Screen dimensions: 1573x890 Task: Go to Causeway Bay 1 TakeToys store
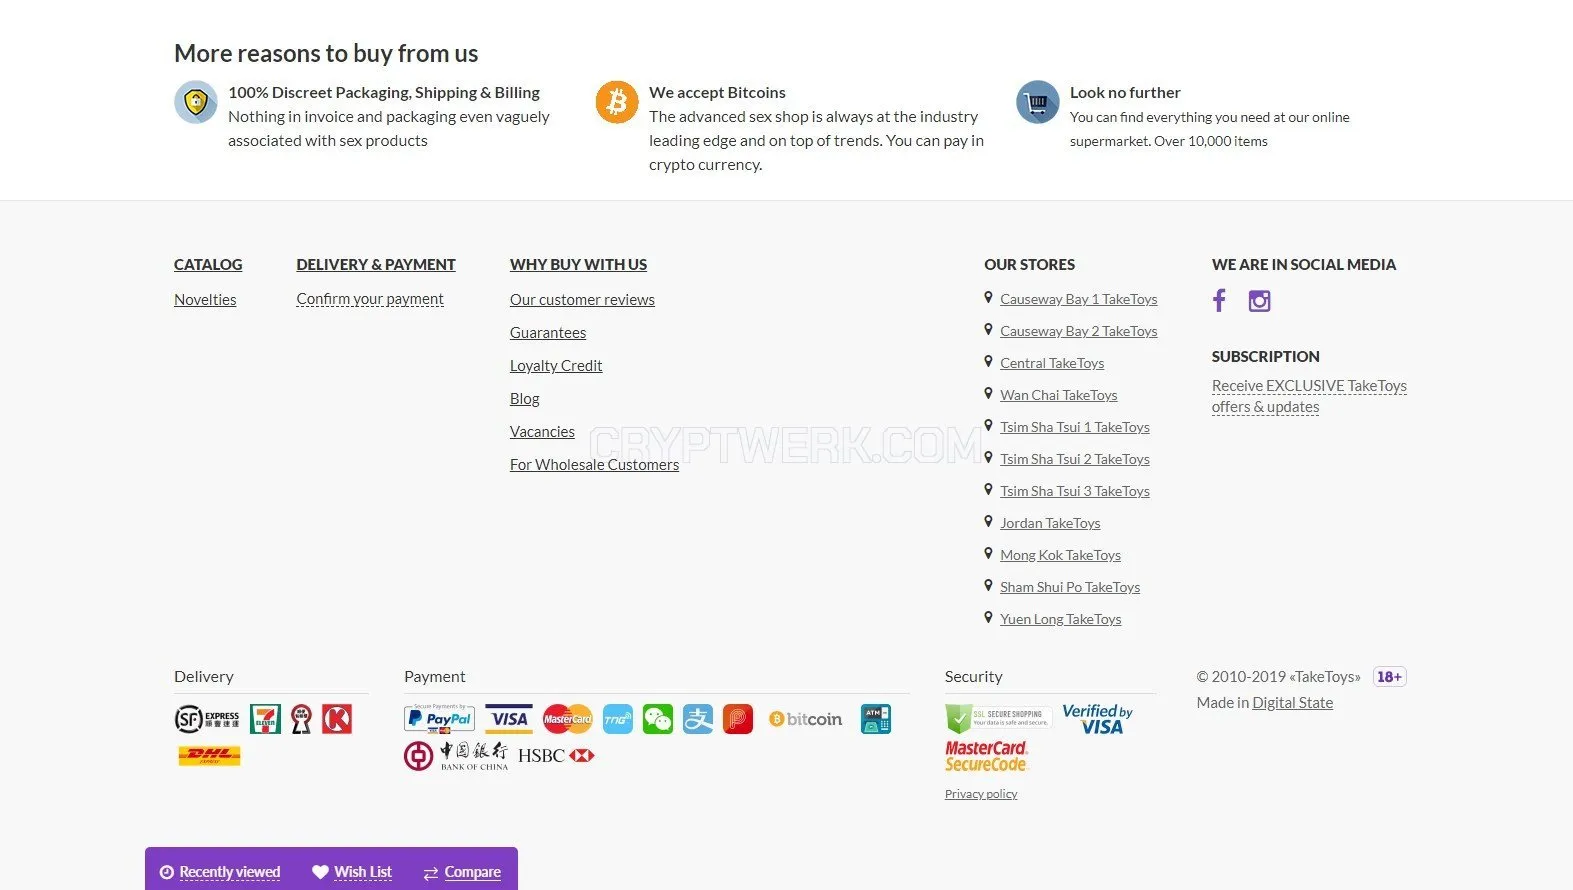point(1078,299)
